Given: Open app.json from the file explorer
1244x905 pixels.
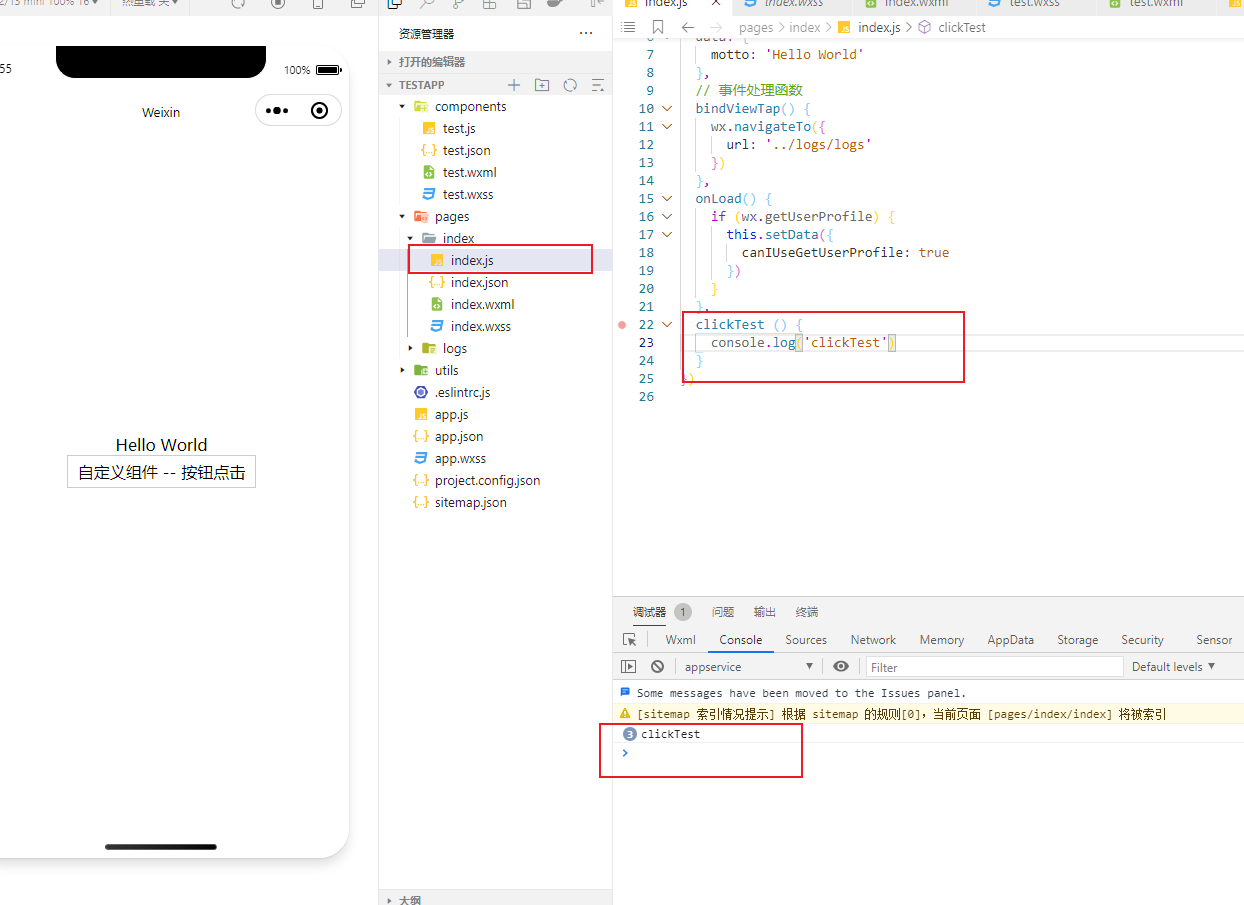Looking at the screenshot, I should pos(458,436).
